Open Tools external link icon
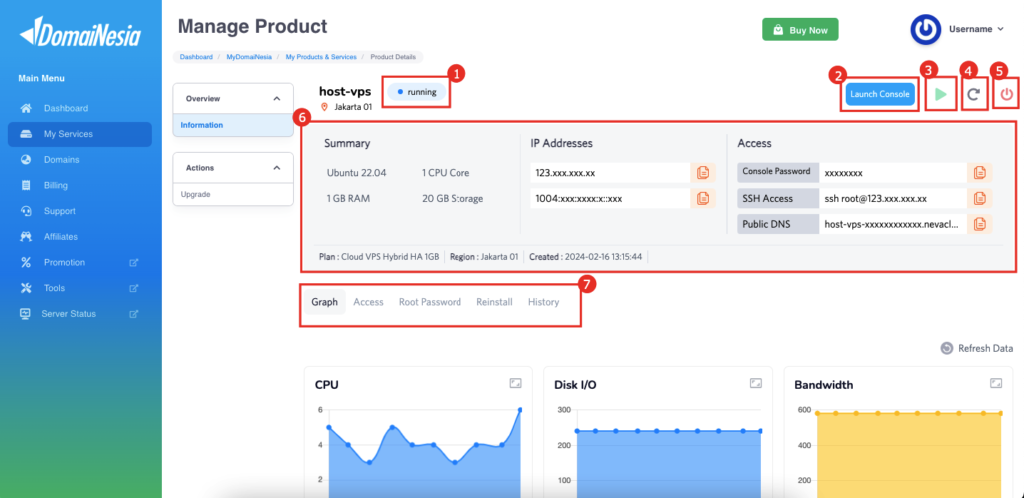 pyautogui.click(x=134, y=288)
